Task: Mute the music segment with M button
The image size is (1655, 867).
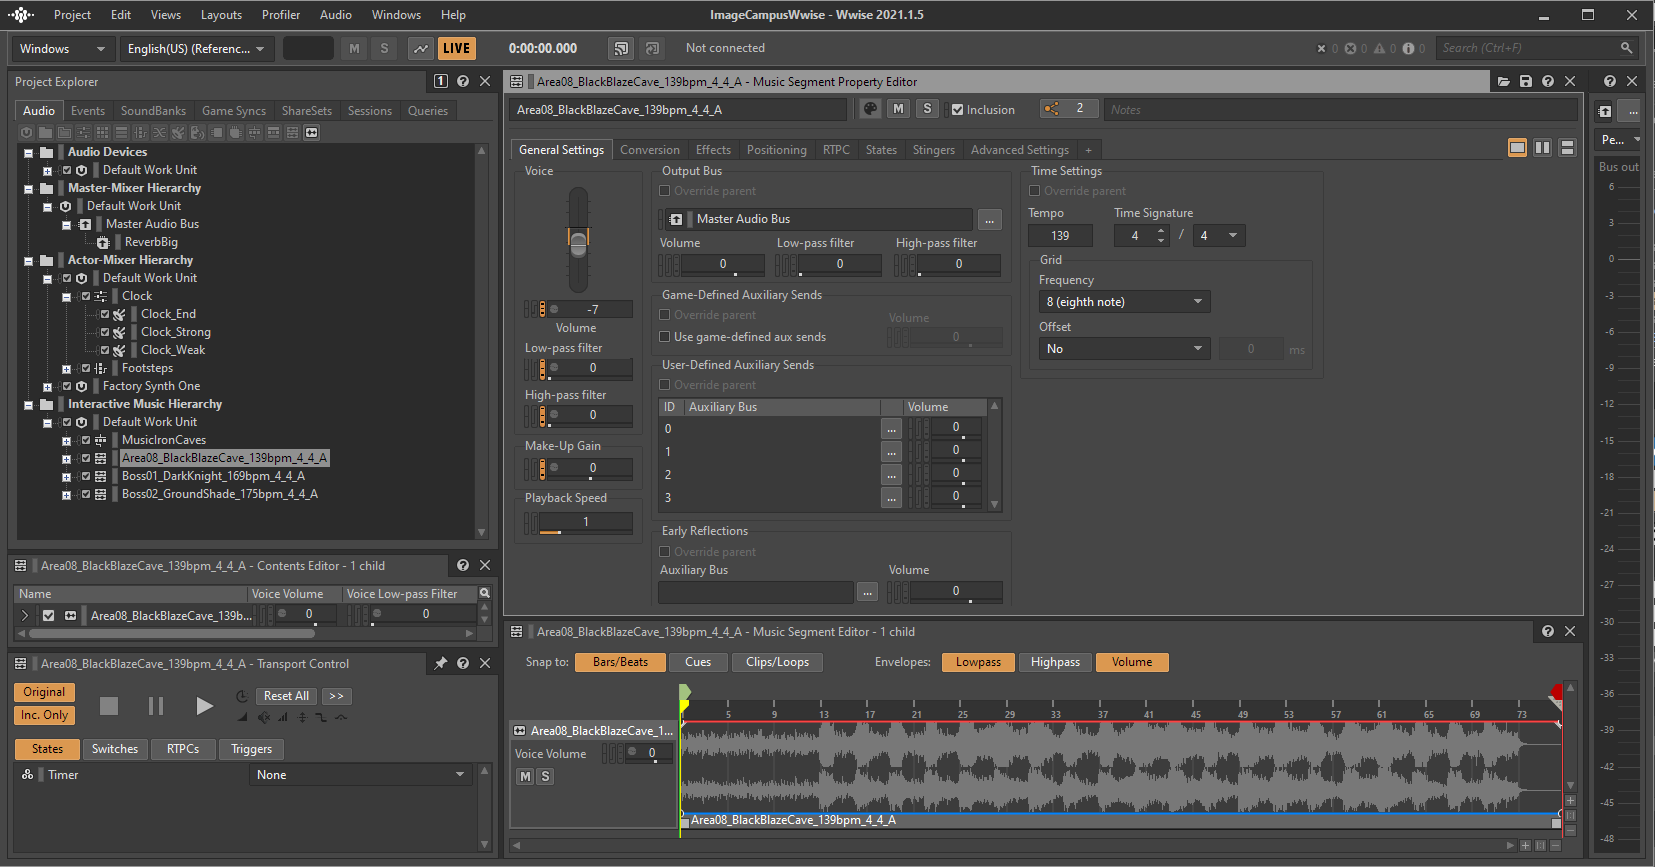Action: (898, 109)
